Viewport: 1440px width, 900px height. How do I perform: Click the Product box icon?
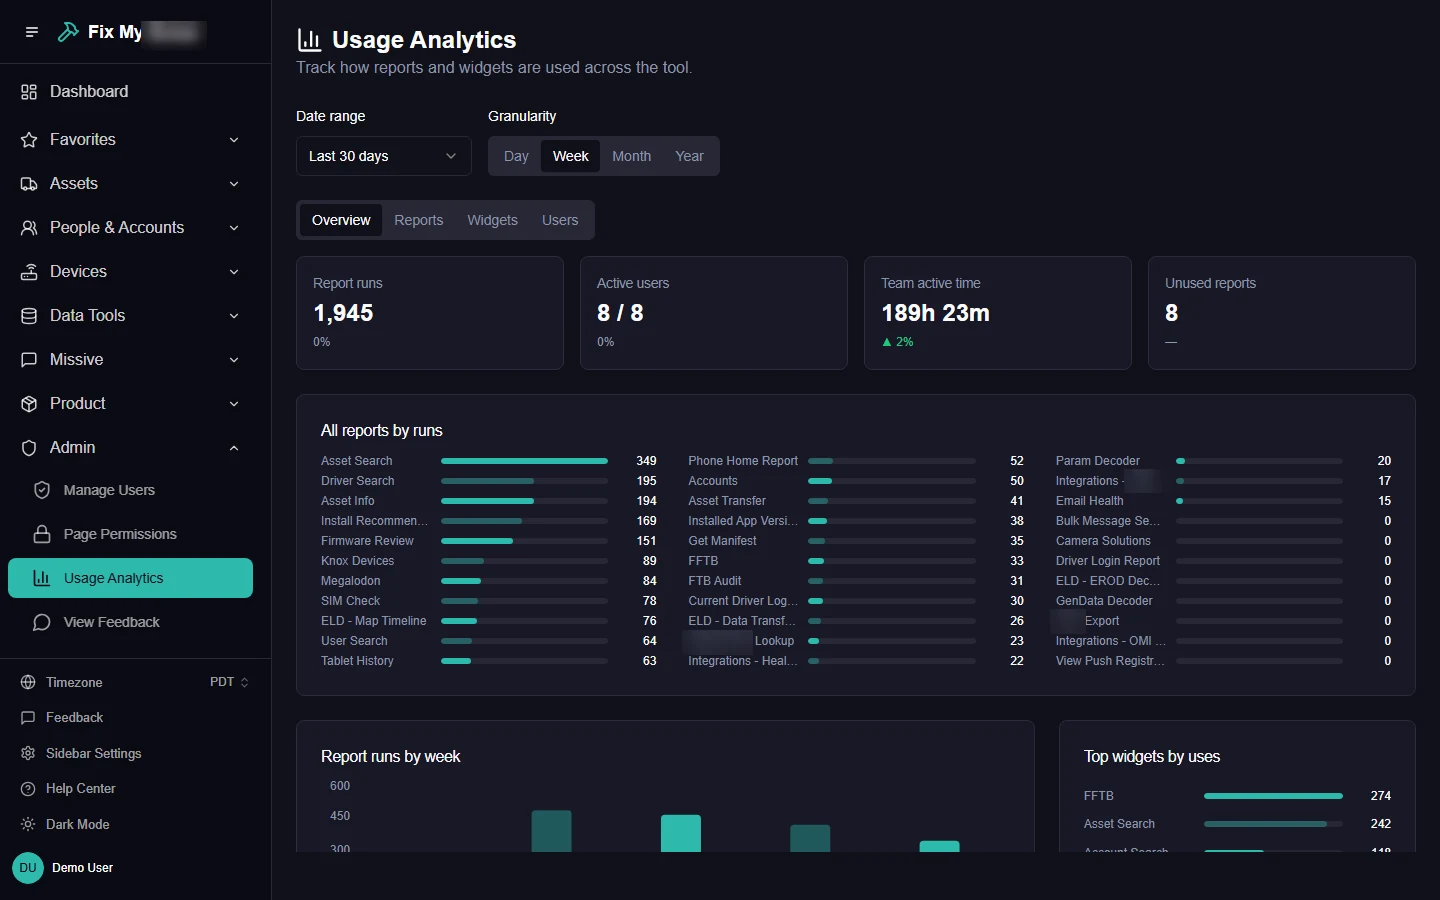pos(29,404)
